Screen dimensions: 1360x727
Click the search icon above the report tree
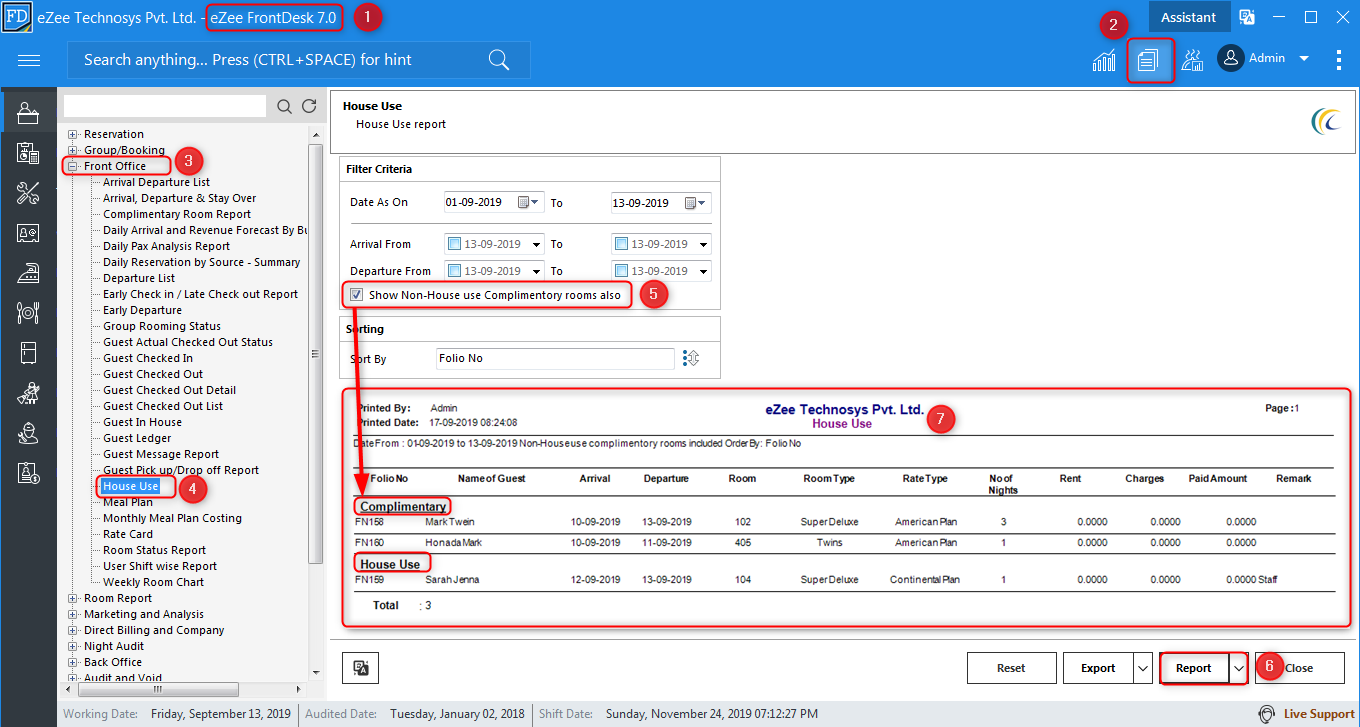tap(285, 106)
